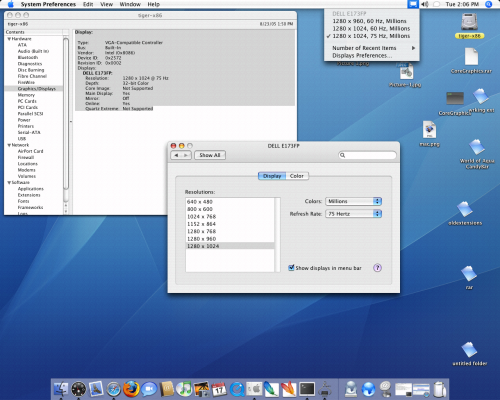This screenshot has width=500, height=400.
Task: Select 1024 x 768 resolution
Action: pos(230,217)
